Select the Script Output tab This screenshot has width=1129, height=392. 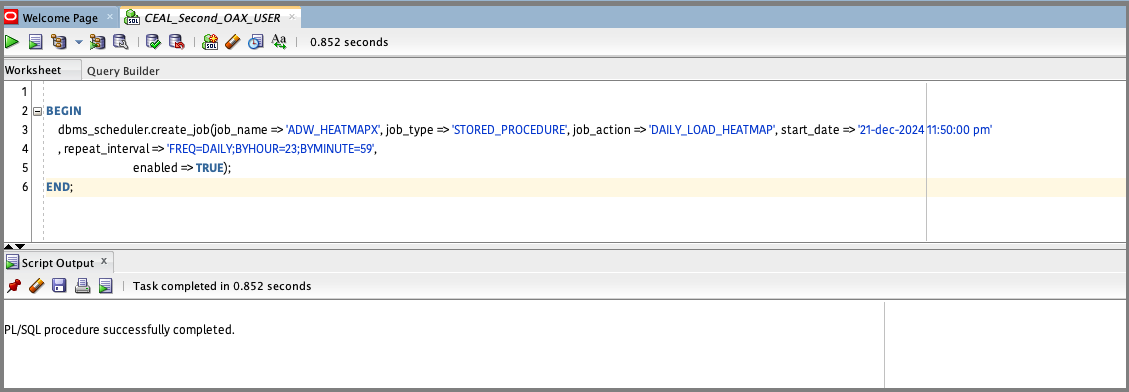(58, 263)
